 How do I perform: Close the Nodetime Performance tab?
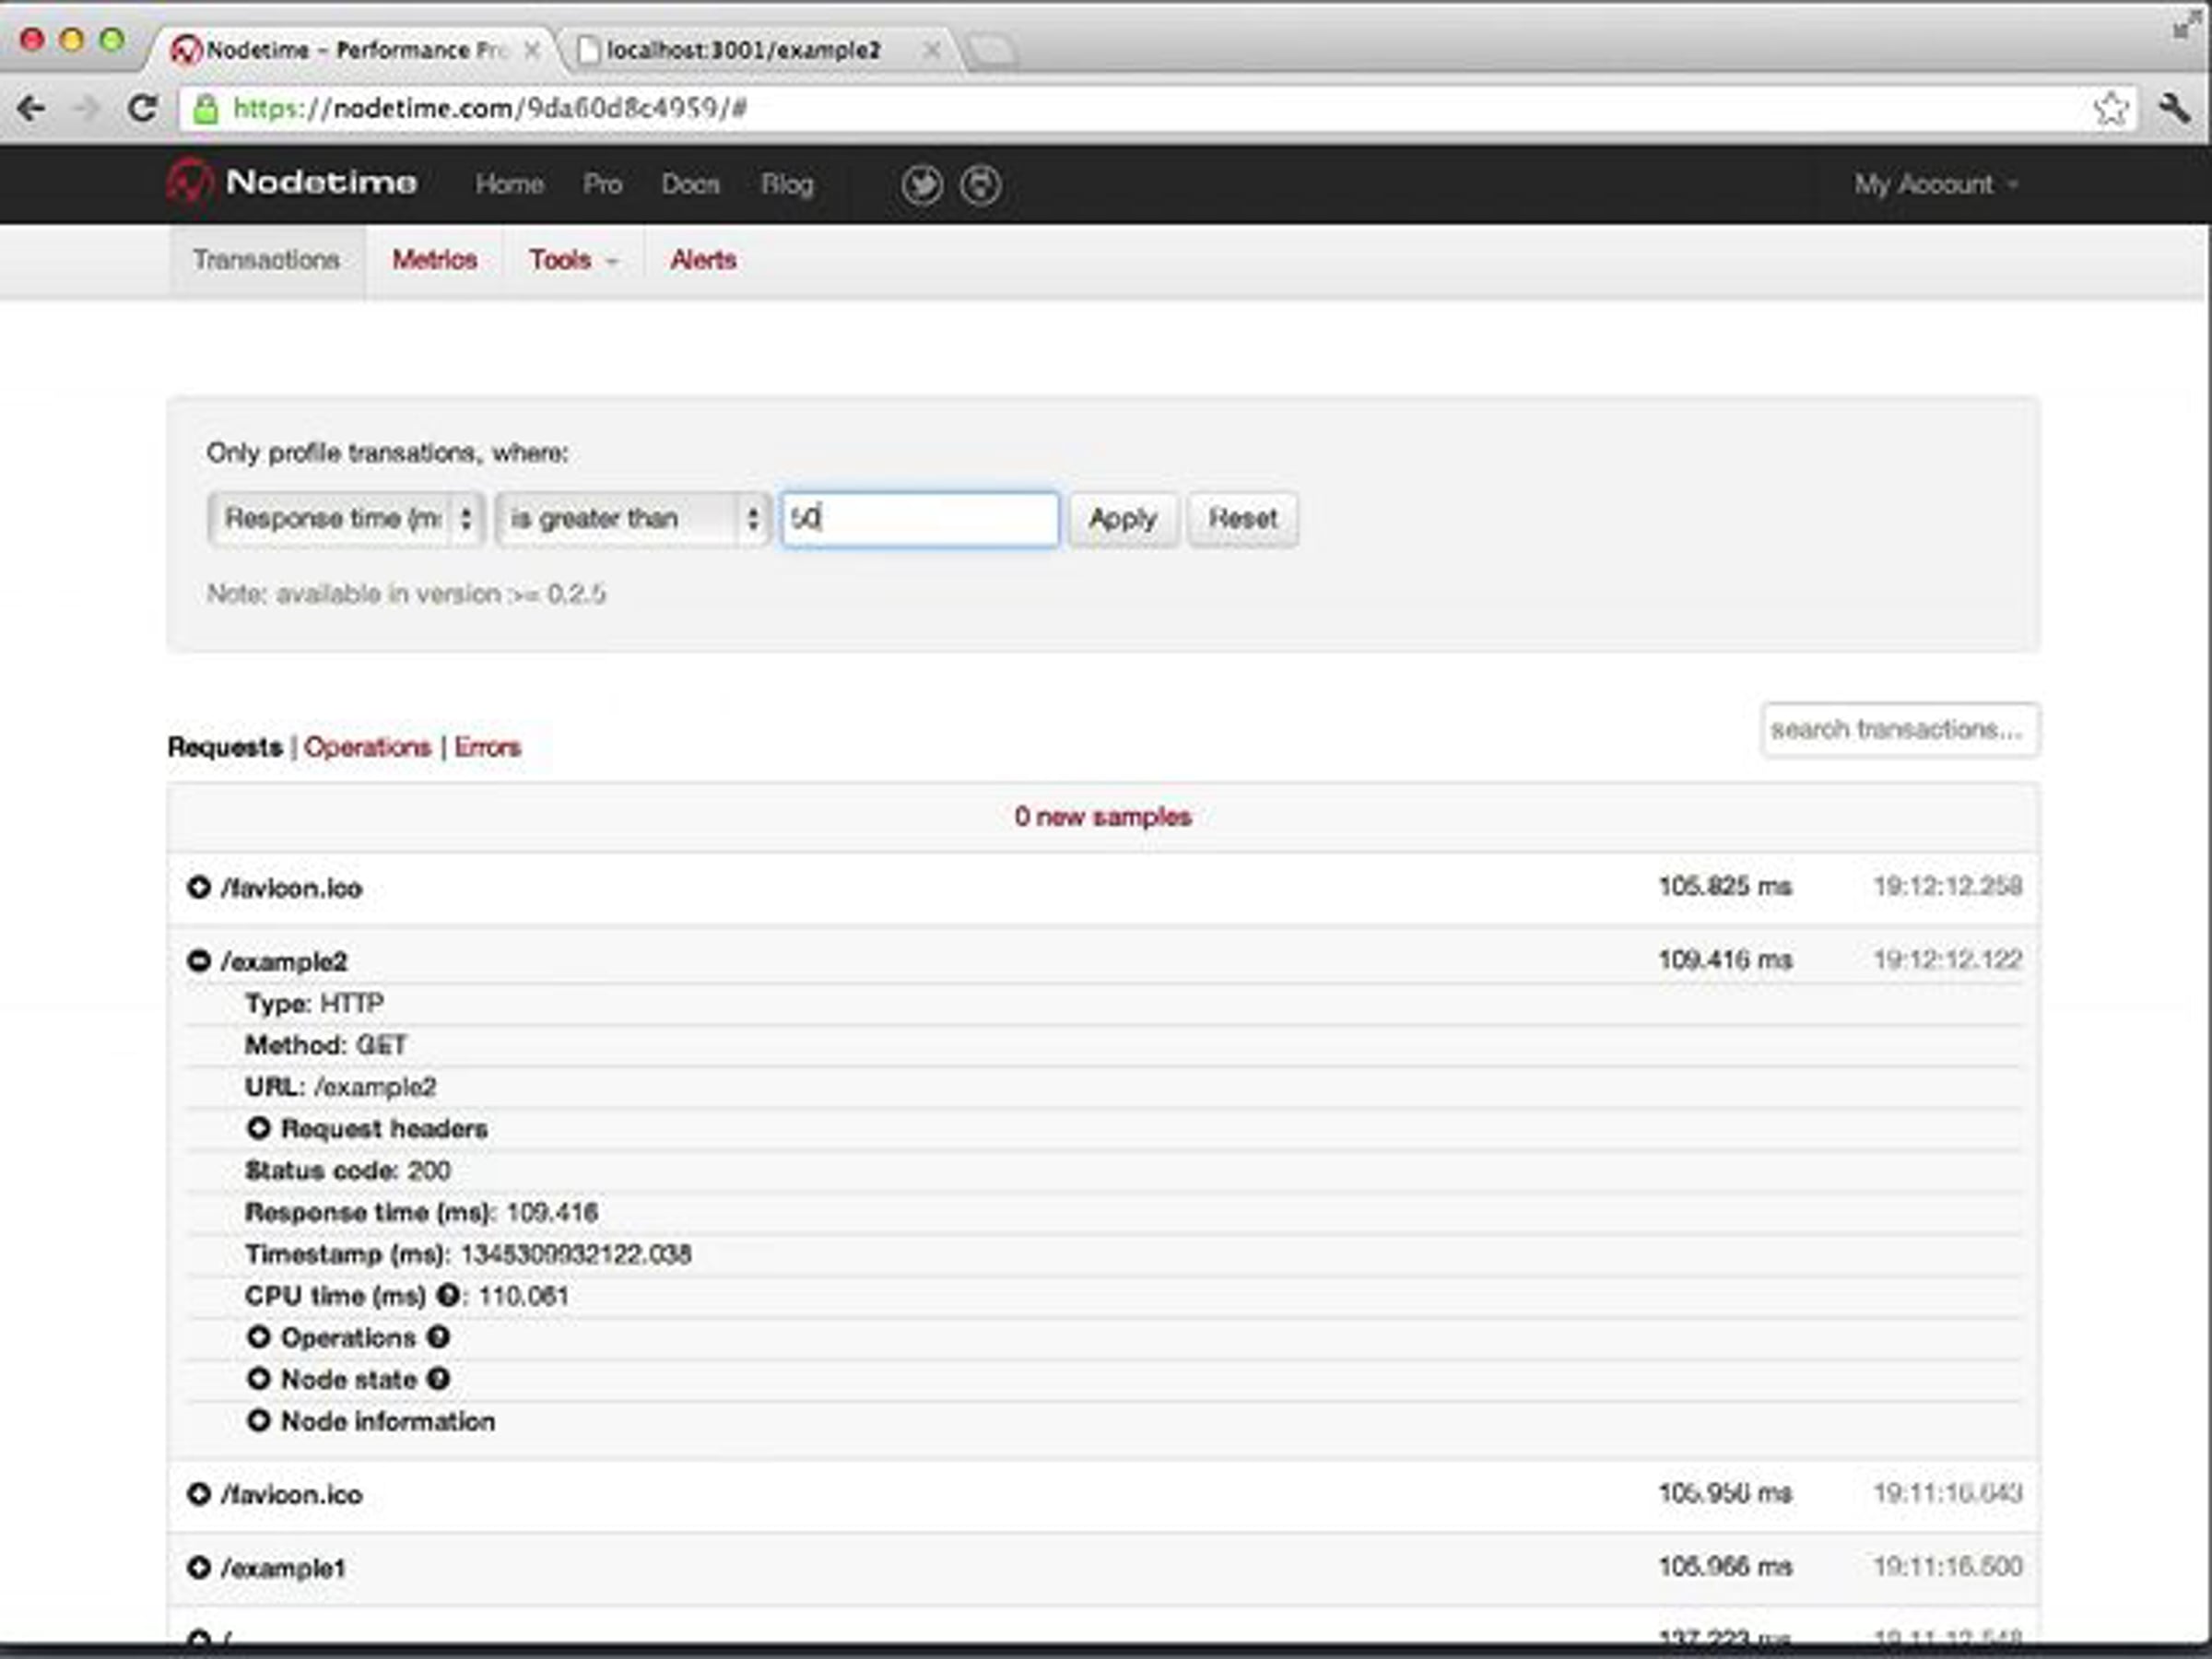click(533, 50)
